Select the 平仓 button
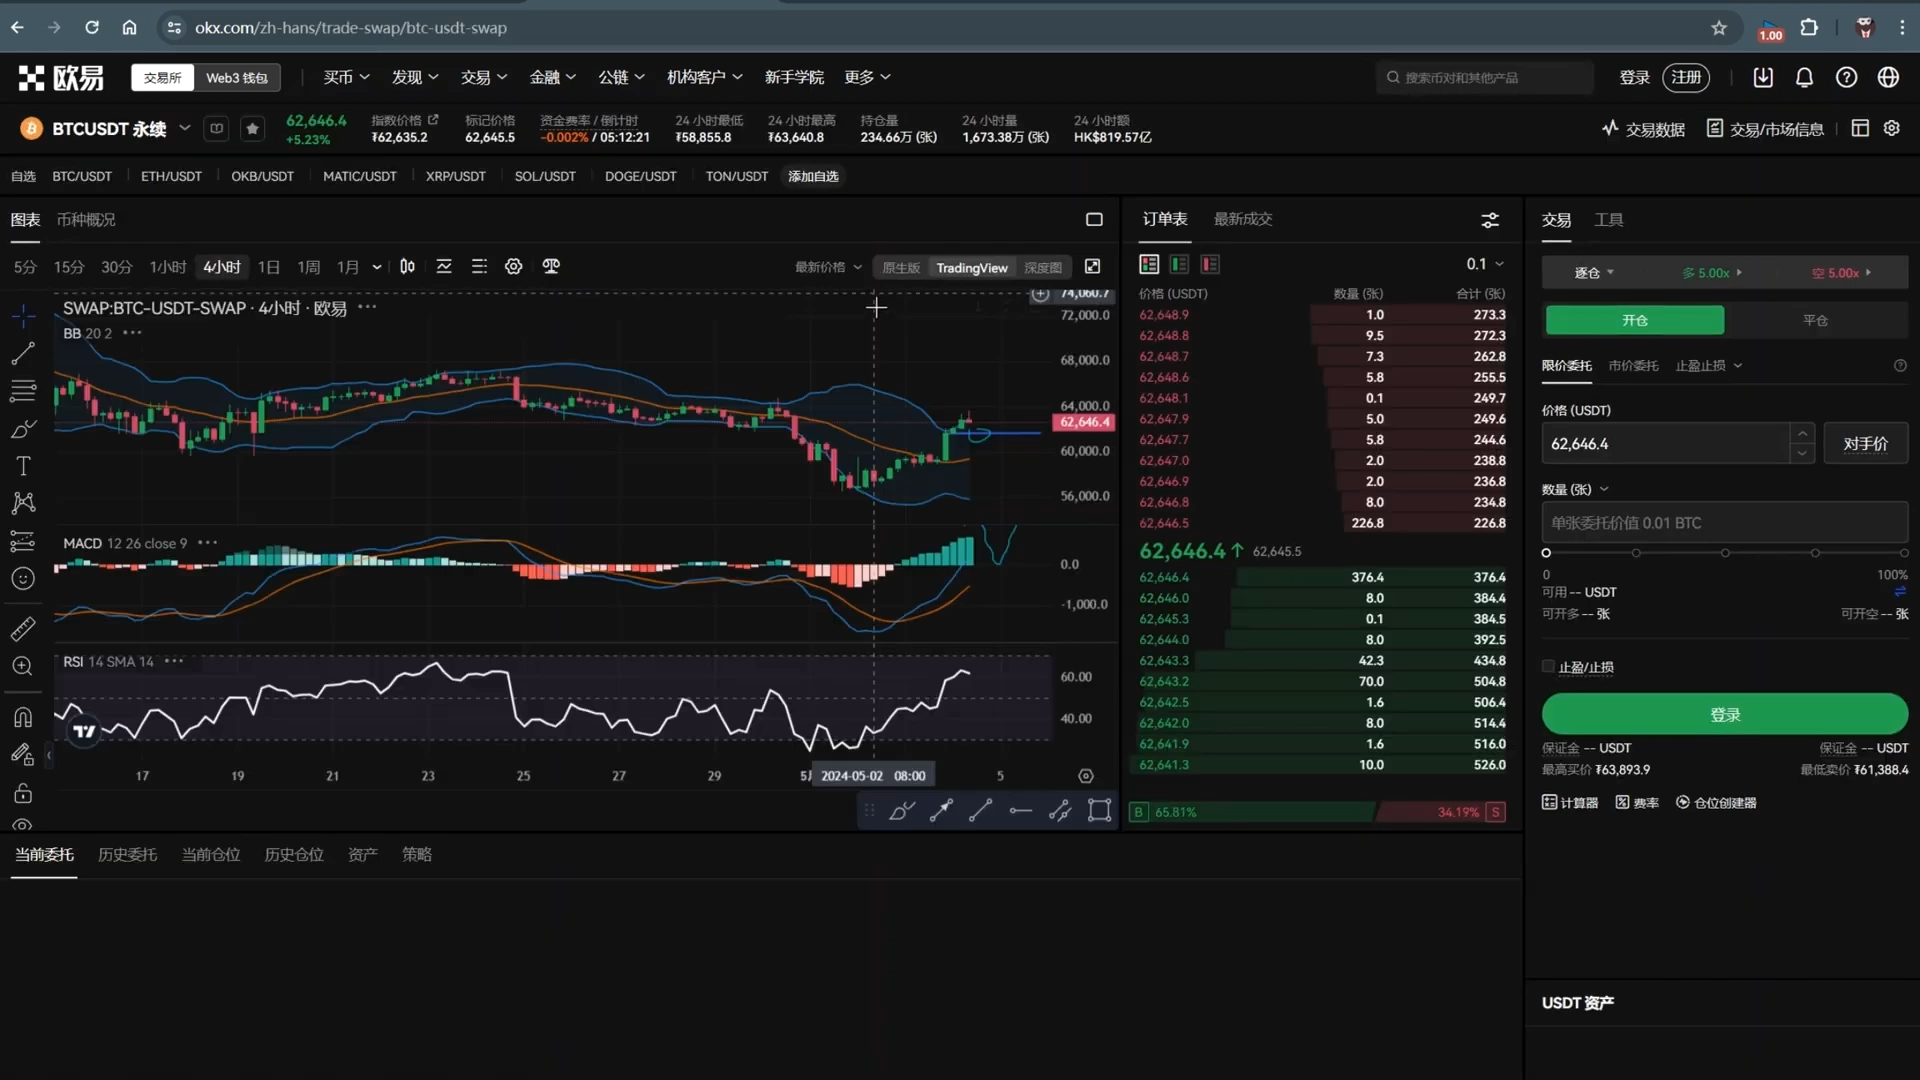The height and width of the screenshot is (1080, 1920). coord(1815,320)
